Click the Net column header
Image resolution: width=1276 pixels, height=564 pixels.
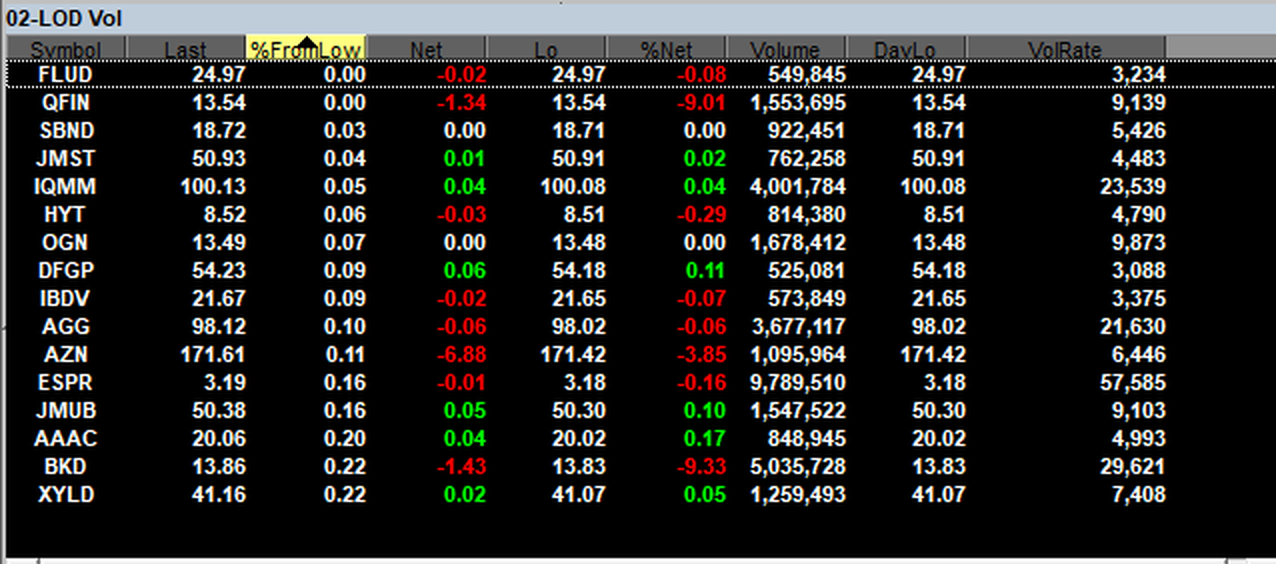tap(426, 49)
